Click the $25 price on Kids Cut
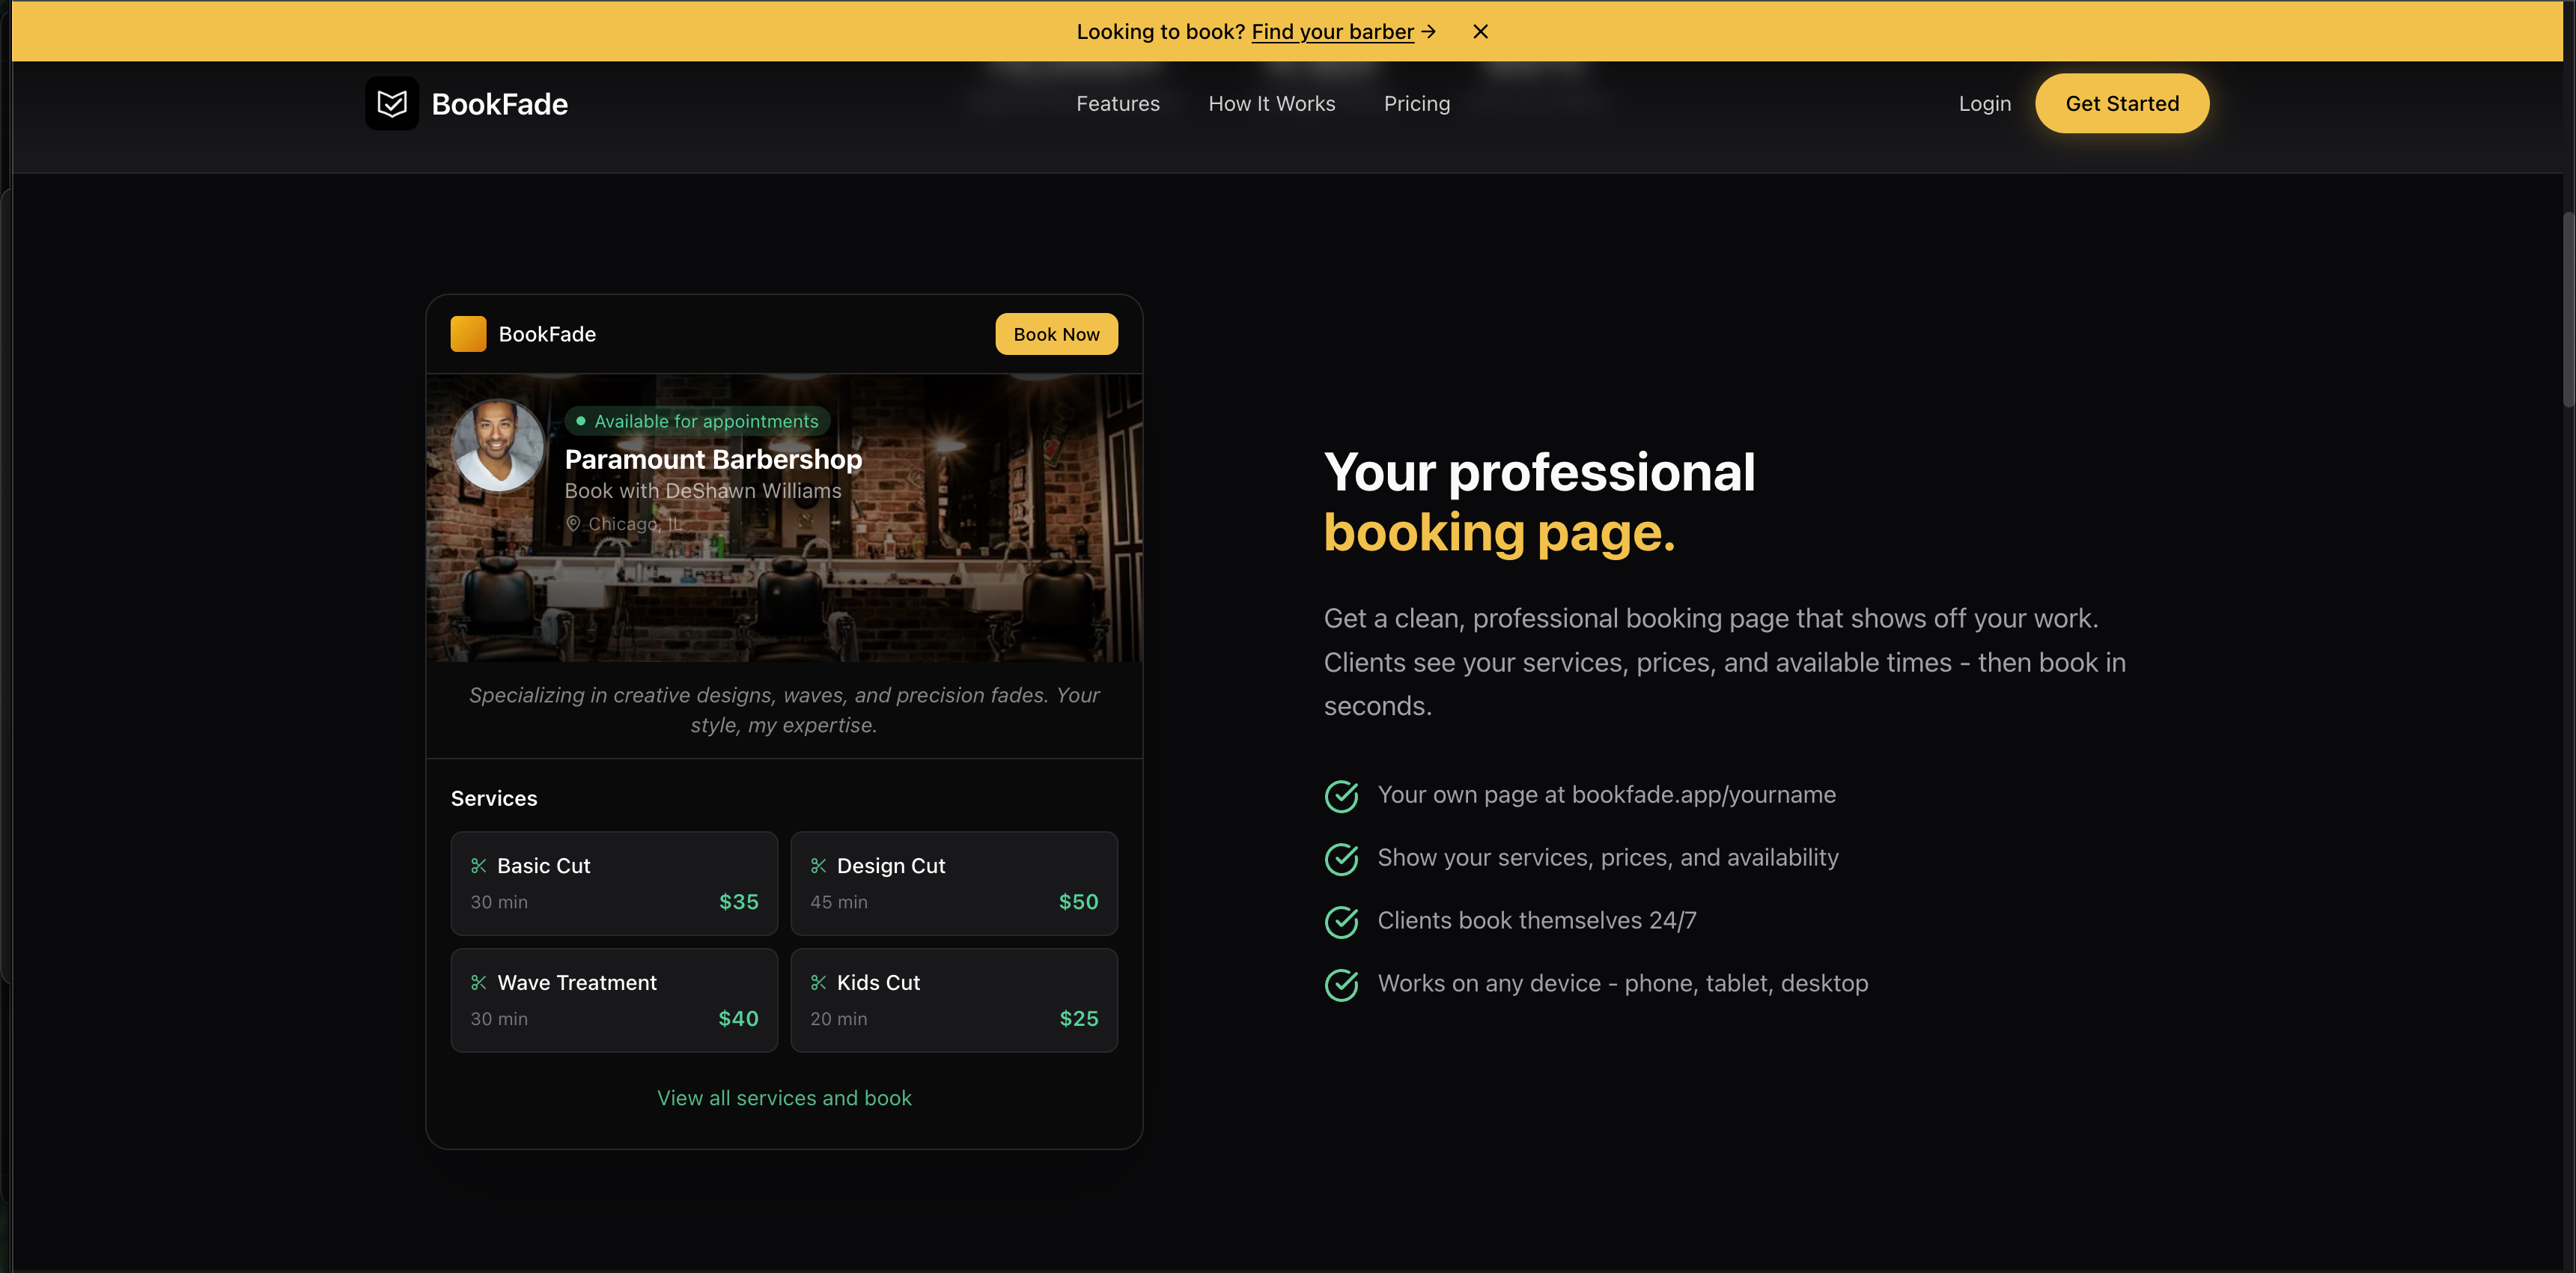The image size is (2576, 1273). coord(1079,1019)
